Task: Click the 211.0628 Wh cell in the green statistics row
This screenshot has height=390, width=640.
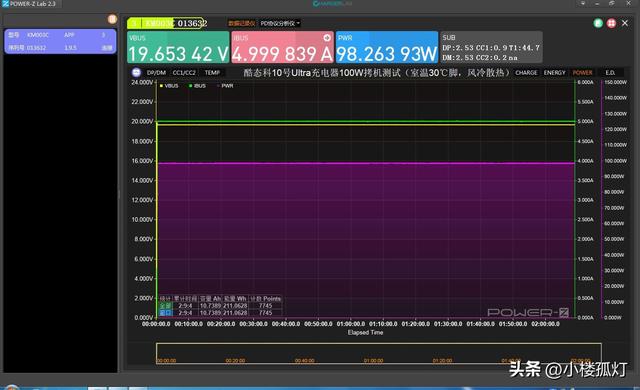Action: point(235,306)
